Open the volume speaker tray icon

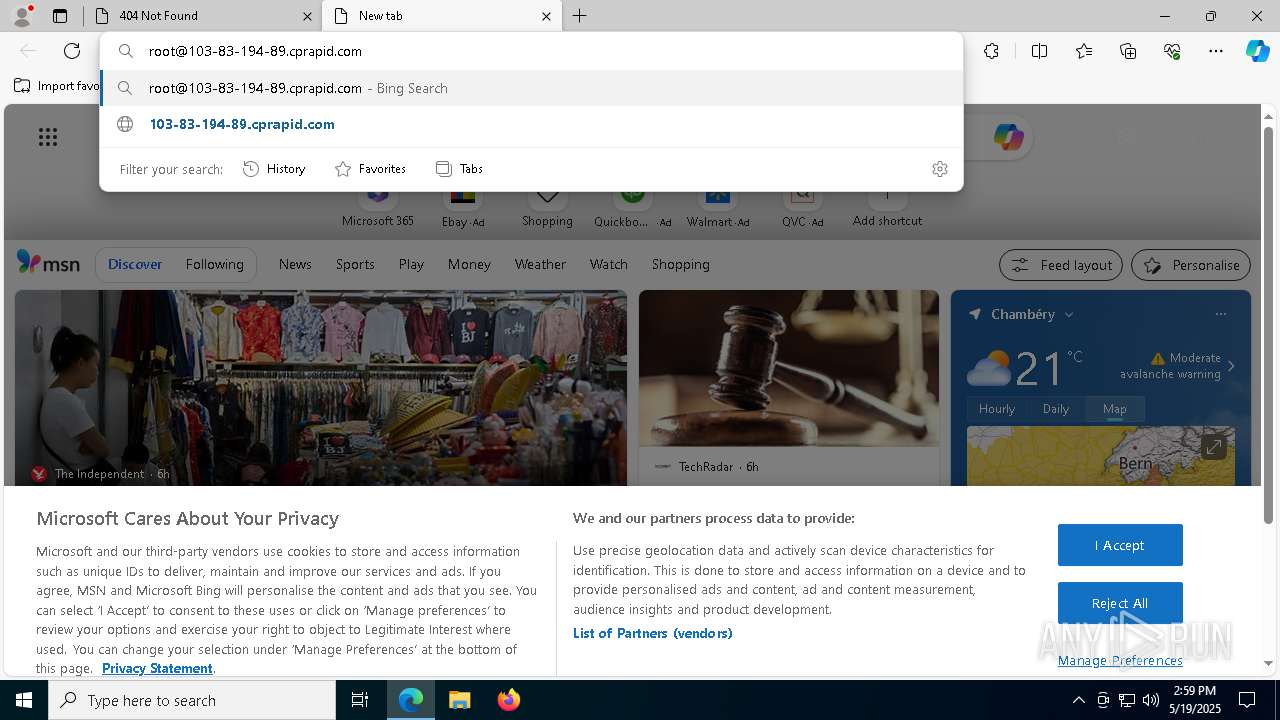(x=1151, y=700)
